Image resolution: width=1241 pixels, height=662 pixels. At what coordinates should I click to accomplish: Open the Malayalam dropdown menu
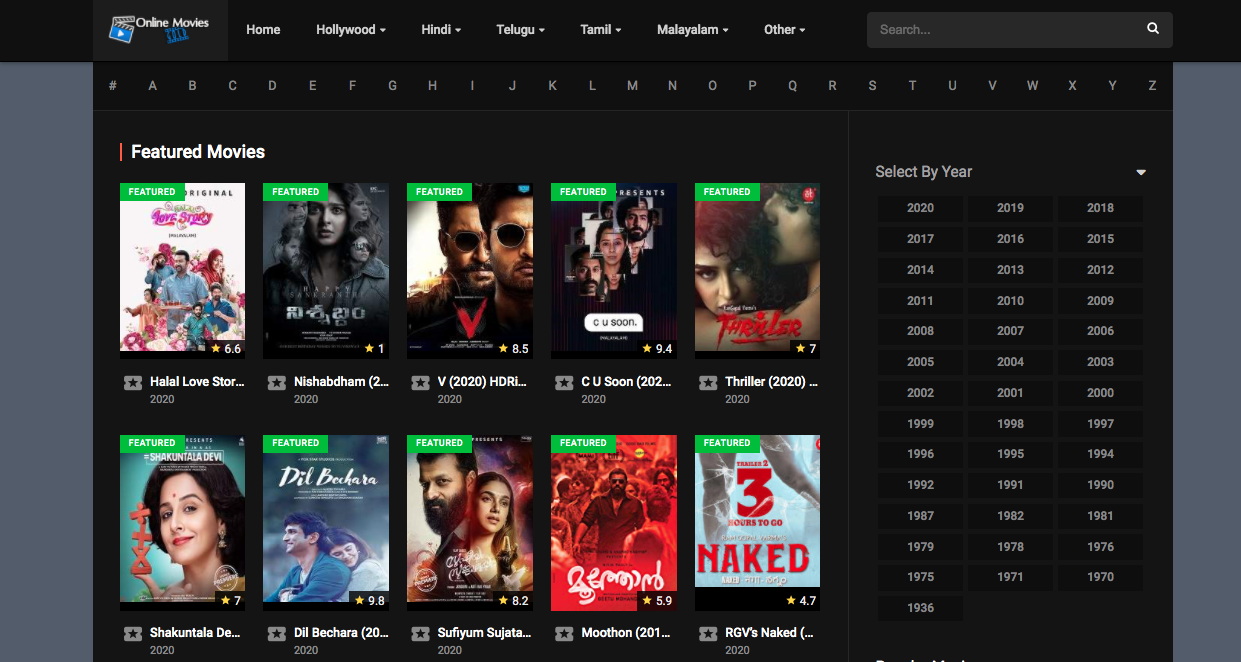click(x=692, y=30)
